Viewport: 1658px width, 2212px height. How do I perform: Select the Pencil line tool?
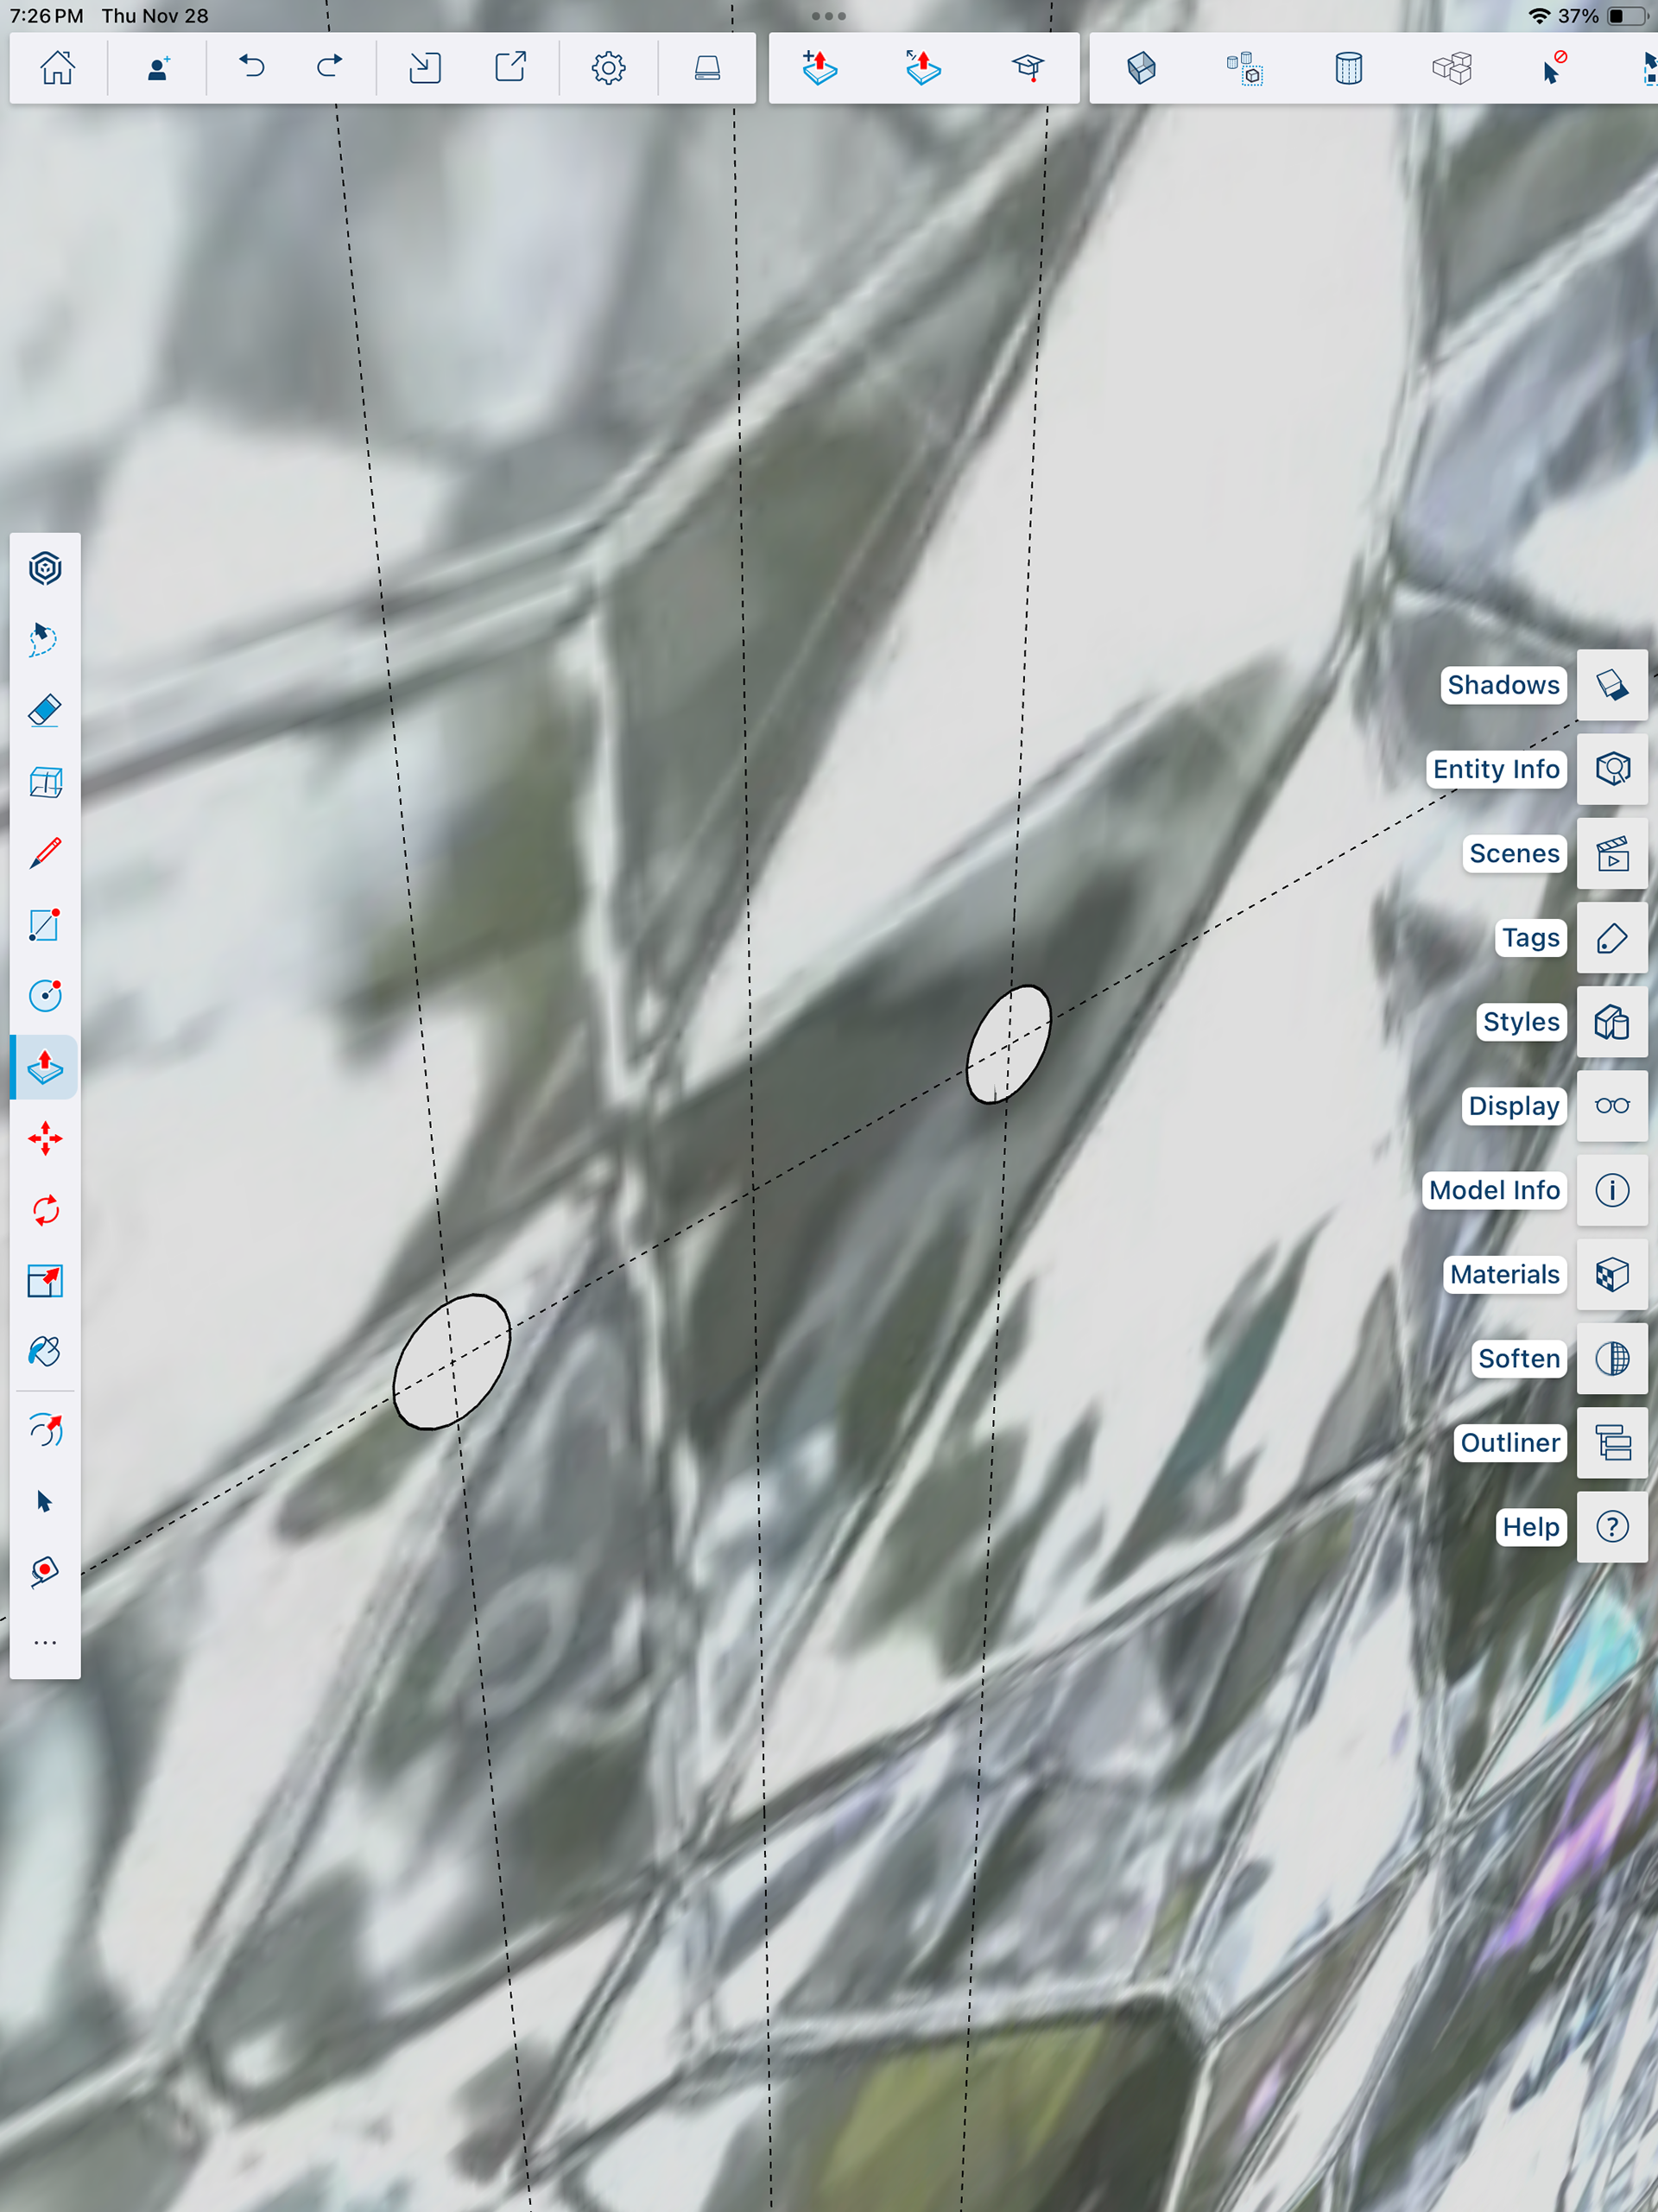[45, 853]
